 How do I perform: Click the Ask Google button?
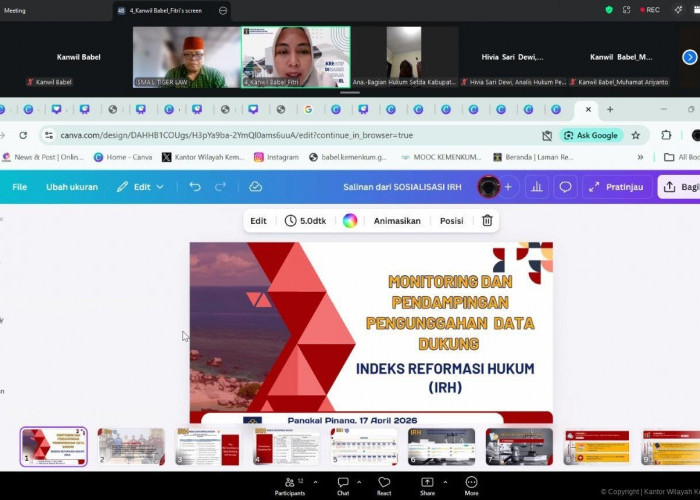[592, 135]
